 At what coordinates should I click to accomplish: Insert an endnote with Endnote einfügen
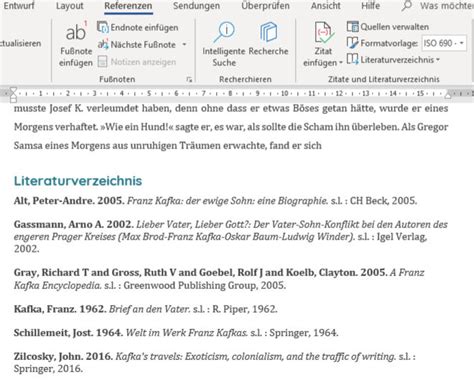click(138, 27)
